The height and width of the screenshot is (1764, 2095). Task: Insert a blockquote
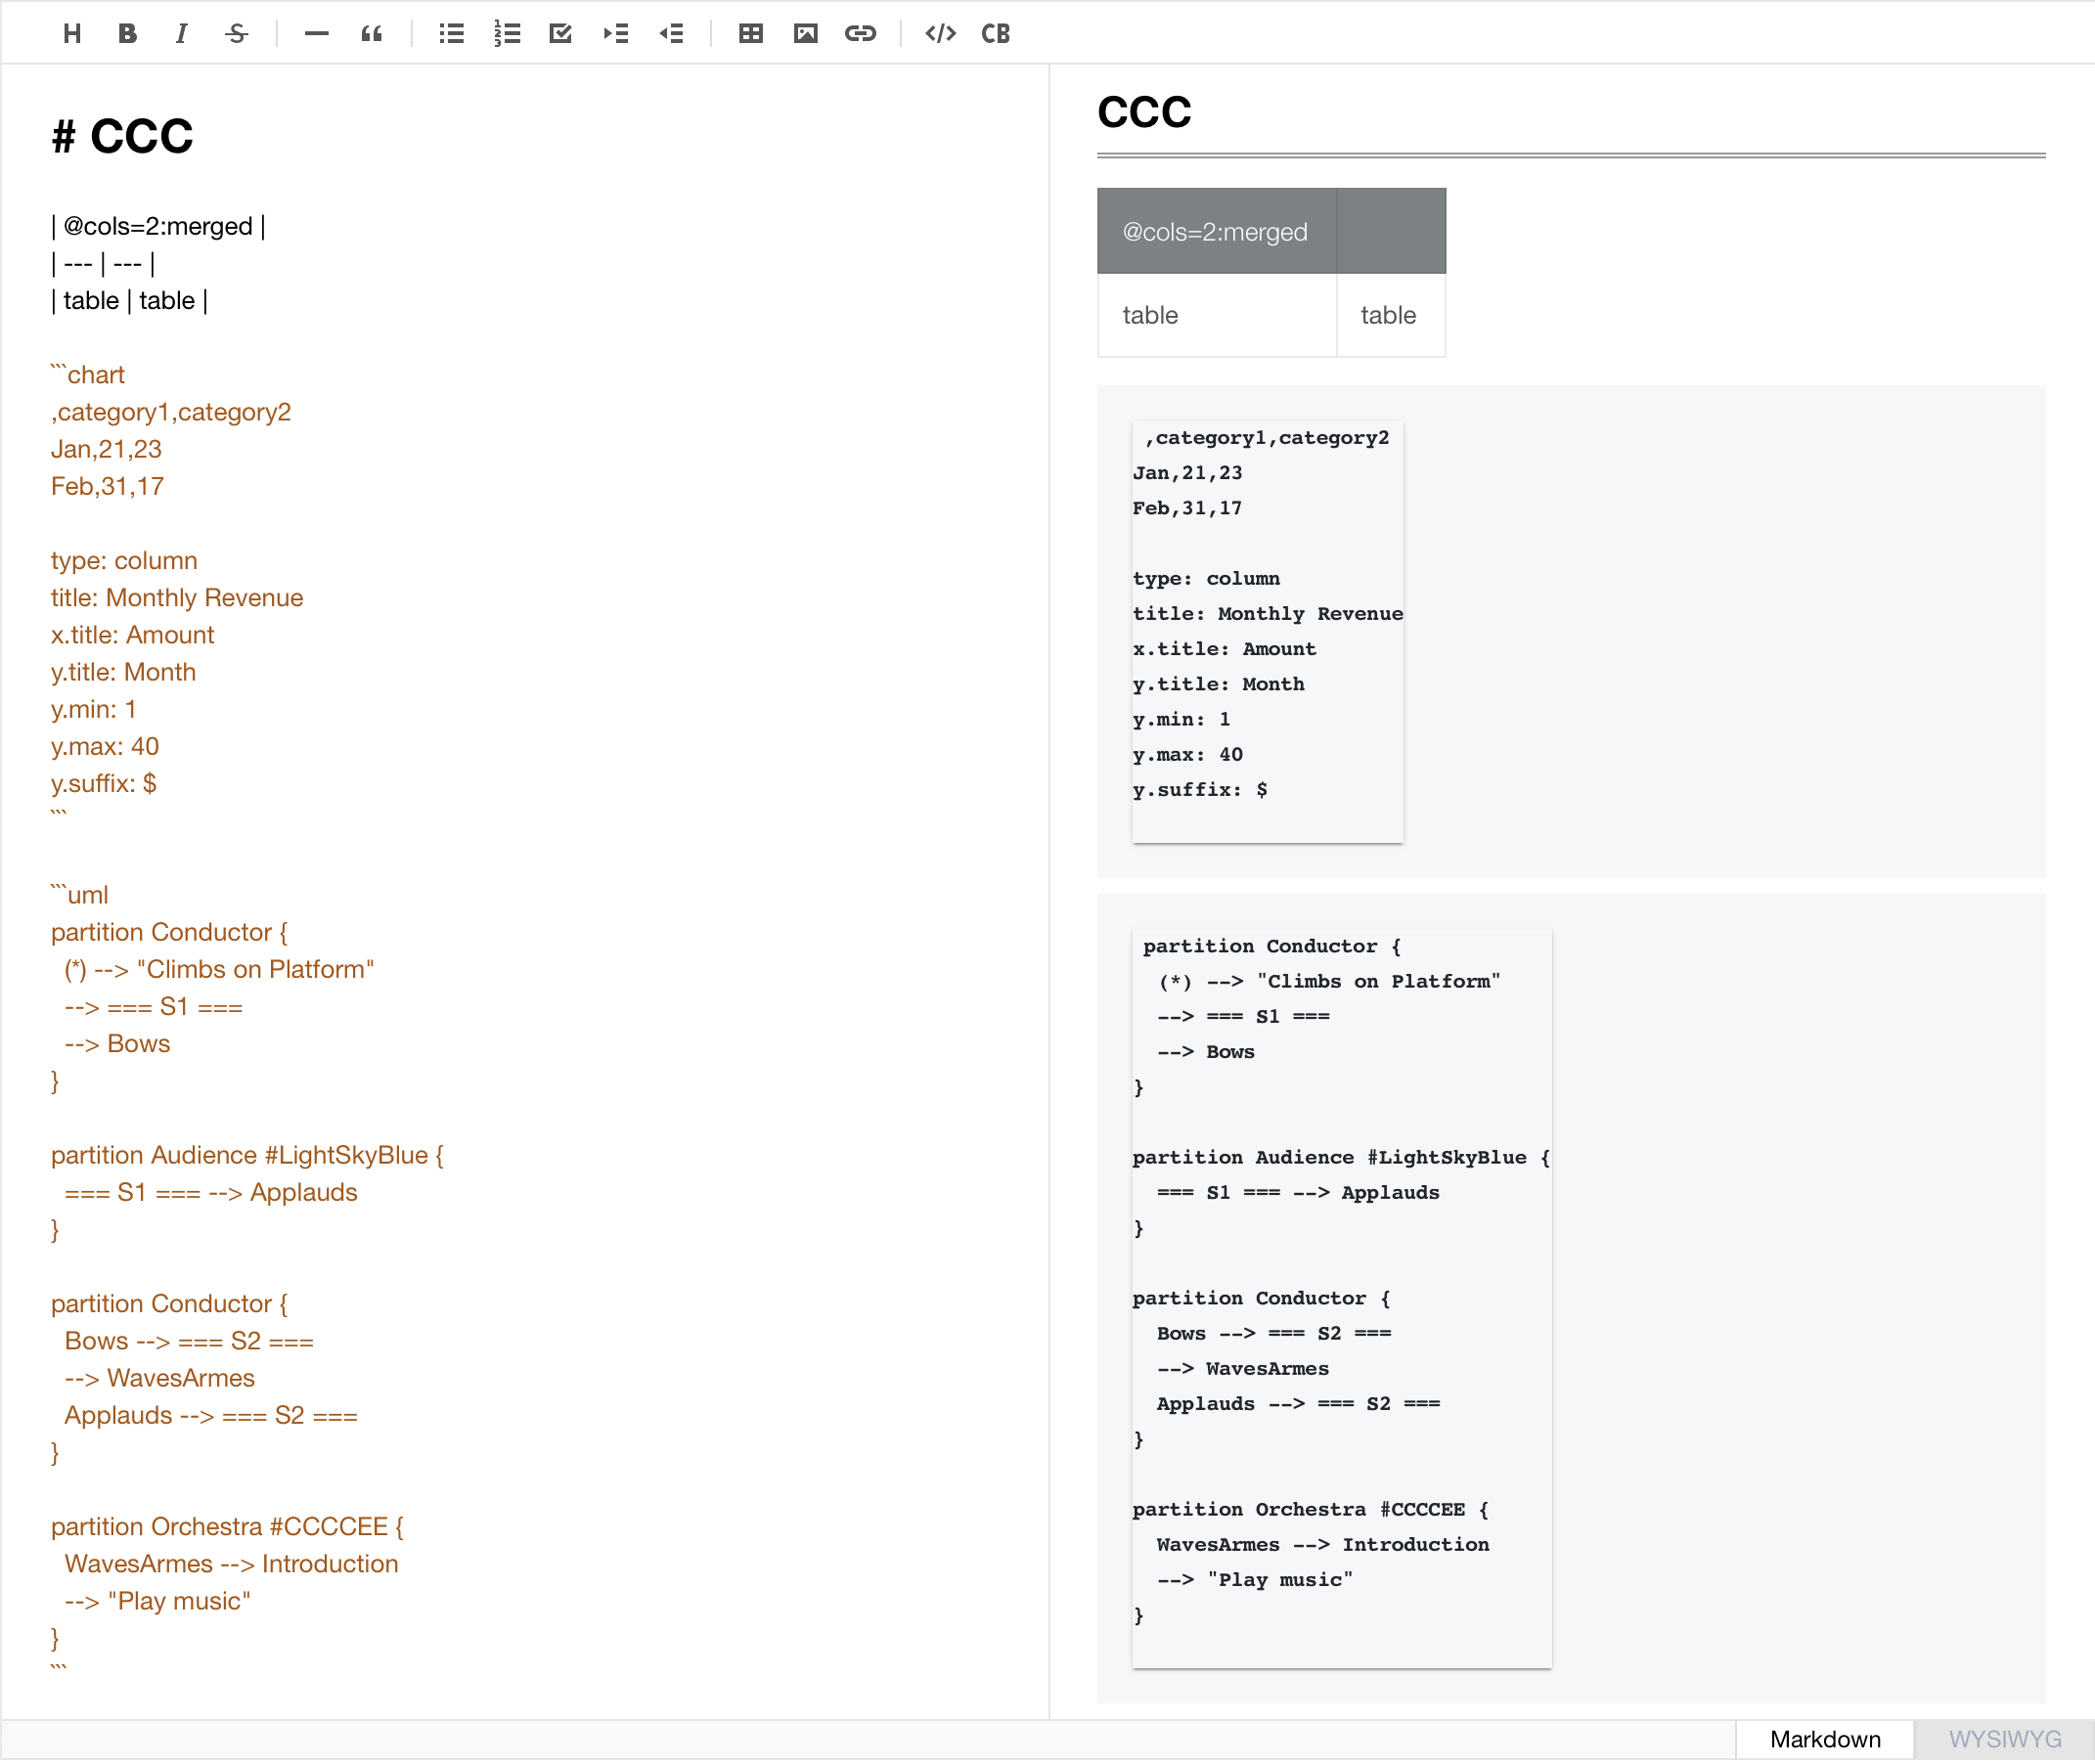coord(371,33)
